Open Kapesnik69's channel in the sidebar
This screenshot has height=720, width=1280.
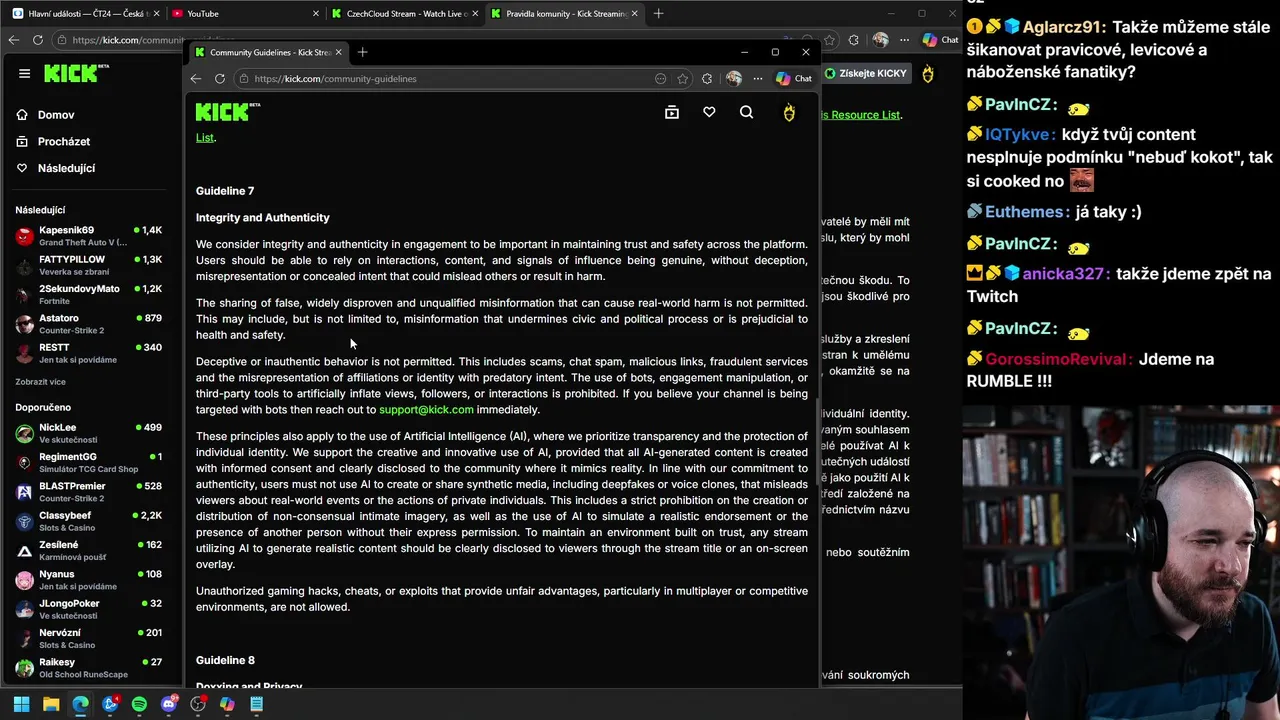pyautogui.click(x=89, y=236)
